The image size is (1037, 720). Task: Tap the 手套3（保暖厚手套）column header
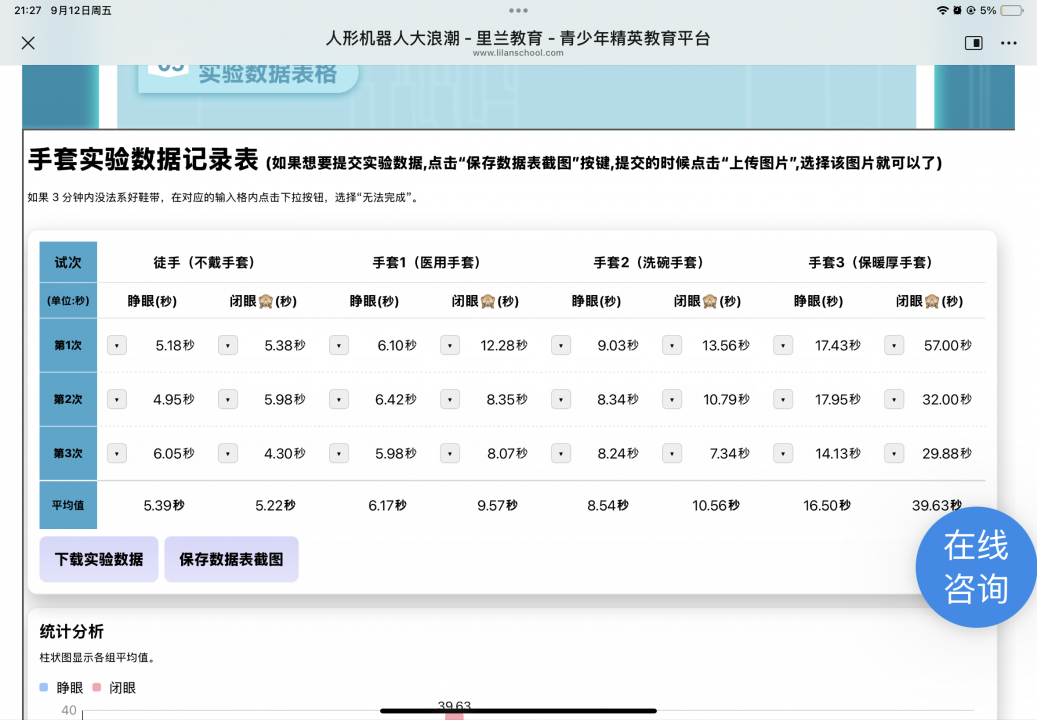coord(870,262)
